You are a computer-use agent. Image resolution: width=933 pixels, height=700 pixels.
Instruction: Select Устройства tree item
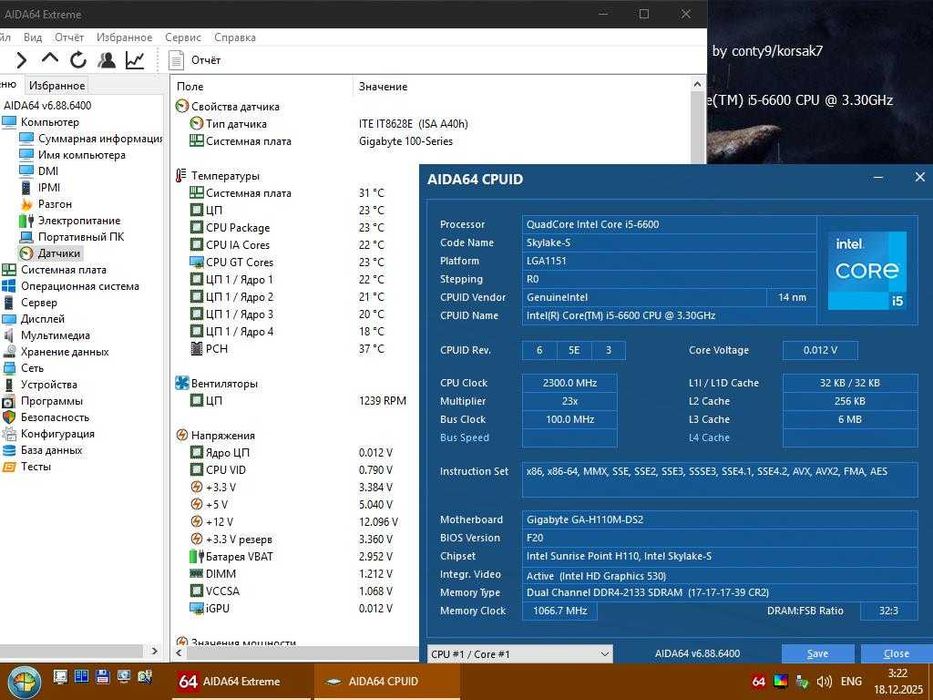pos(49,385)
